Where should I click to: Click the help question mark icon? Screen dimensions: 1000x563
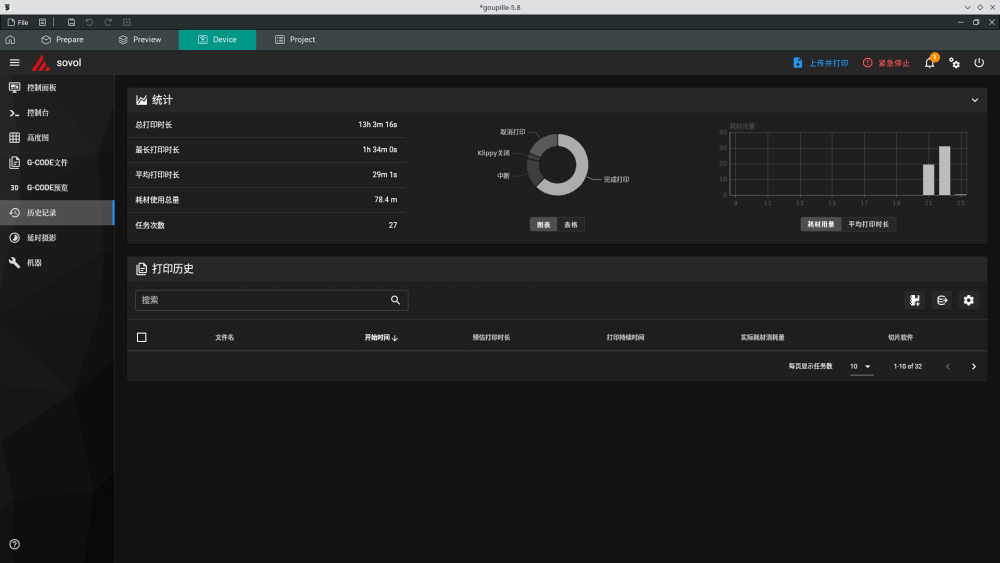point(15,545)
